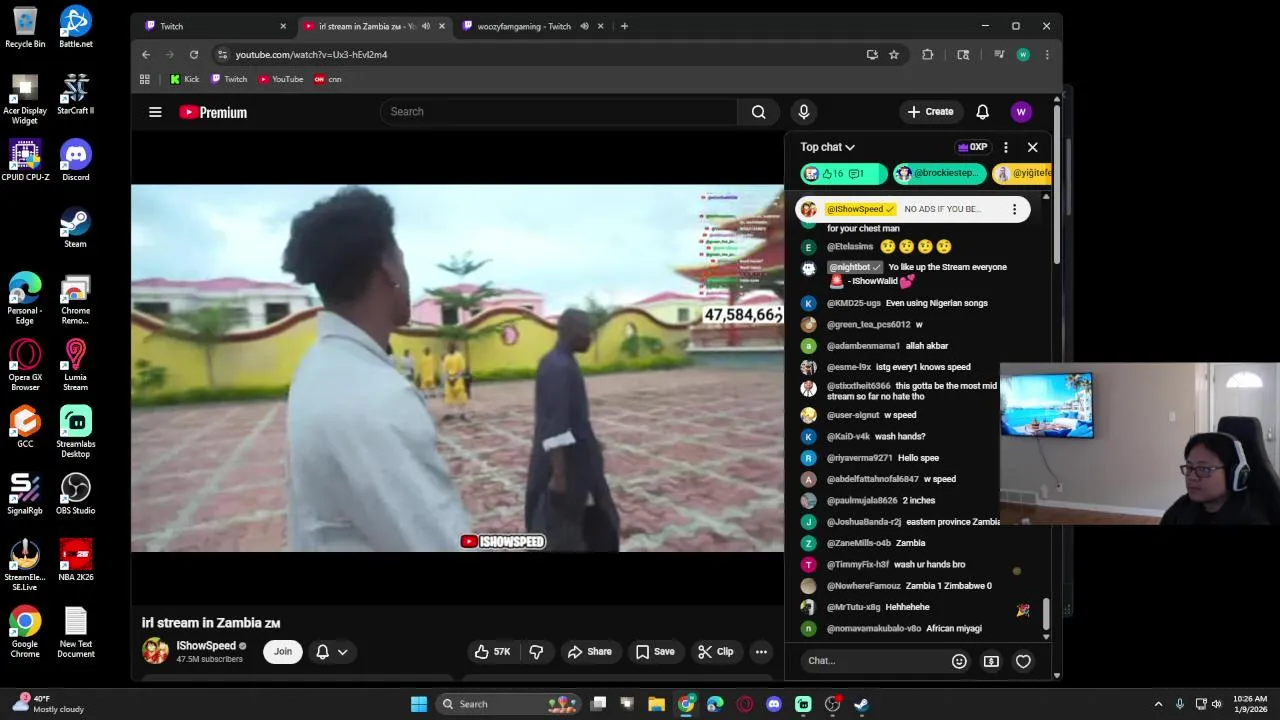This screenshot has height=720, width=1280.
Task: Show hidden system tray icons
Action: coord(1158,704)
